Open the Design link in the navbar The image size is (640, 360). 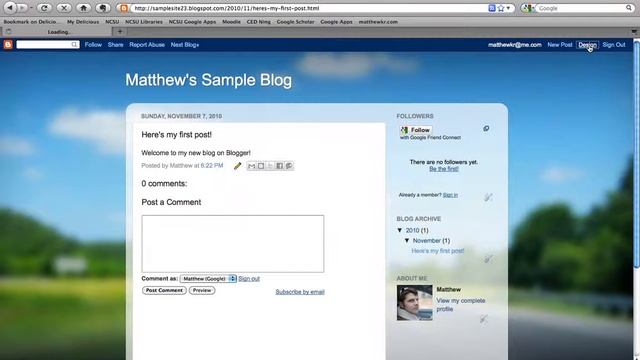tap(587, 44)
